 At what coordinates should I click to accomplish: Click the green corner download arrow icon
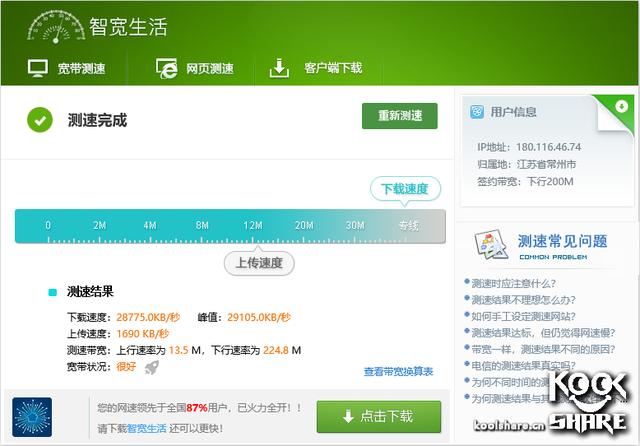click(621, 107)
